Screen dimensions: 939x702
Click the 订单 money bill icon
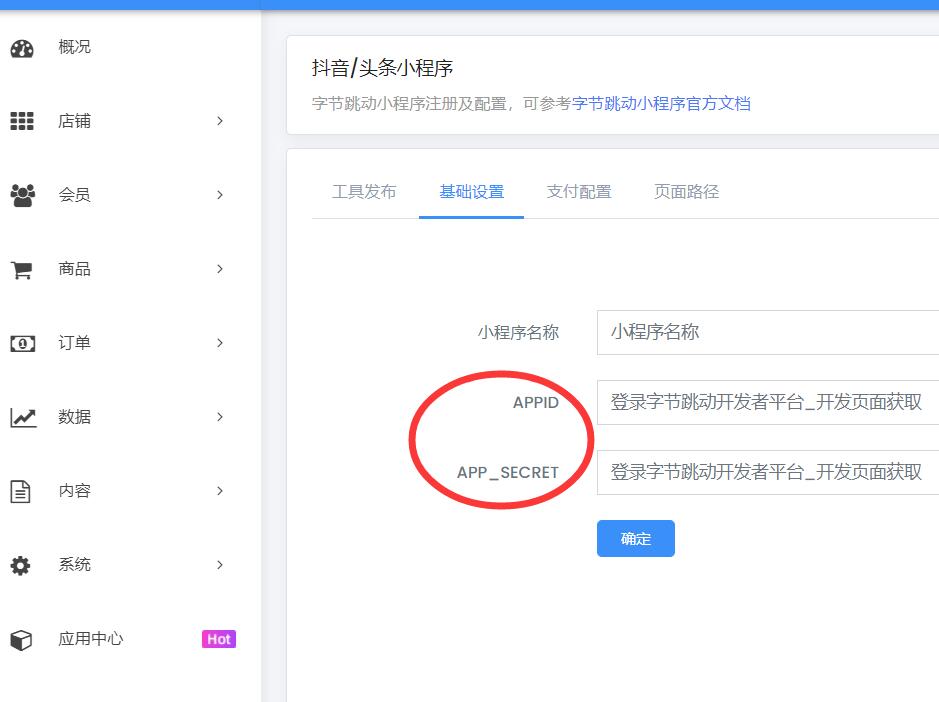(x=23, y=343)
